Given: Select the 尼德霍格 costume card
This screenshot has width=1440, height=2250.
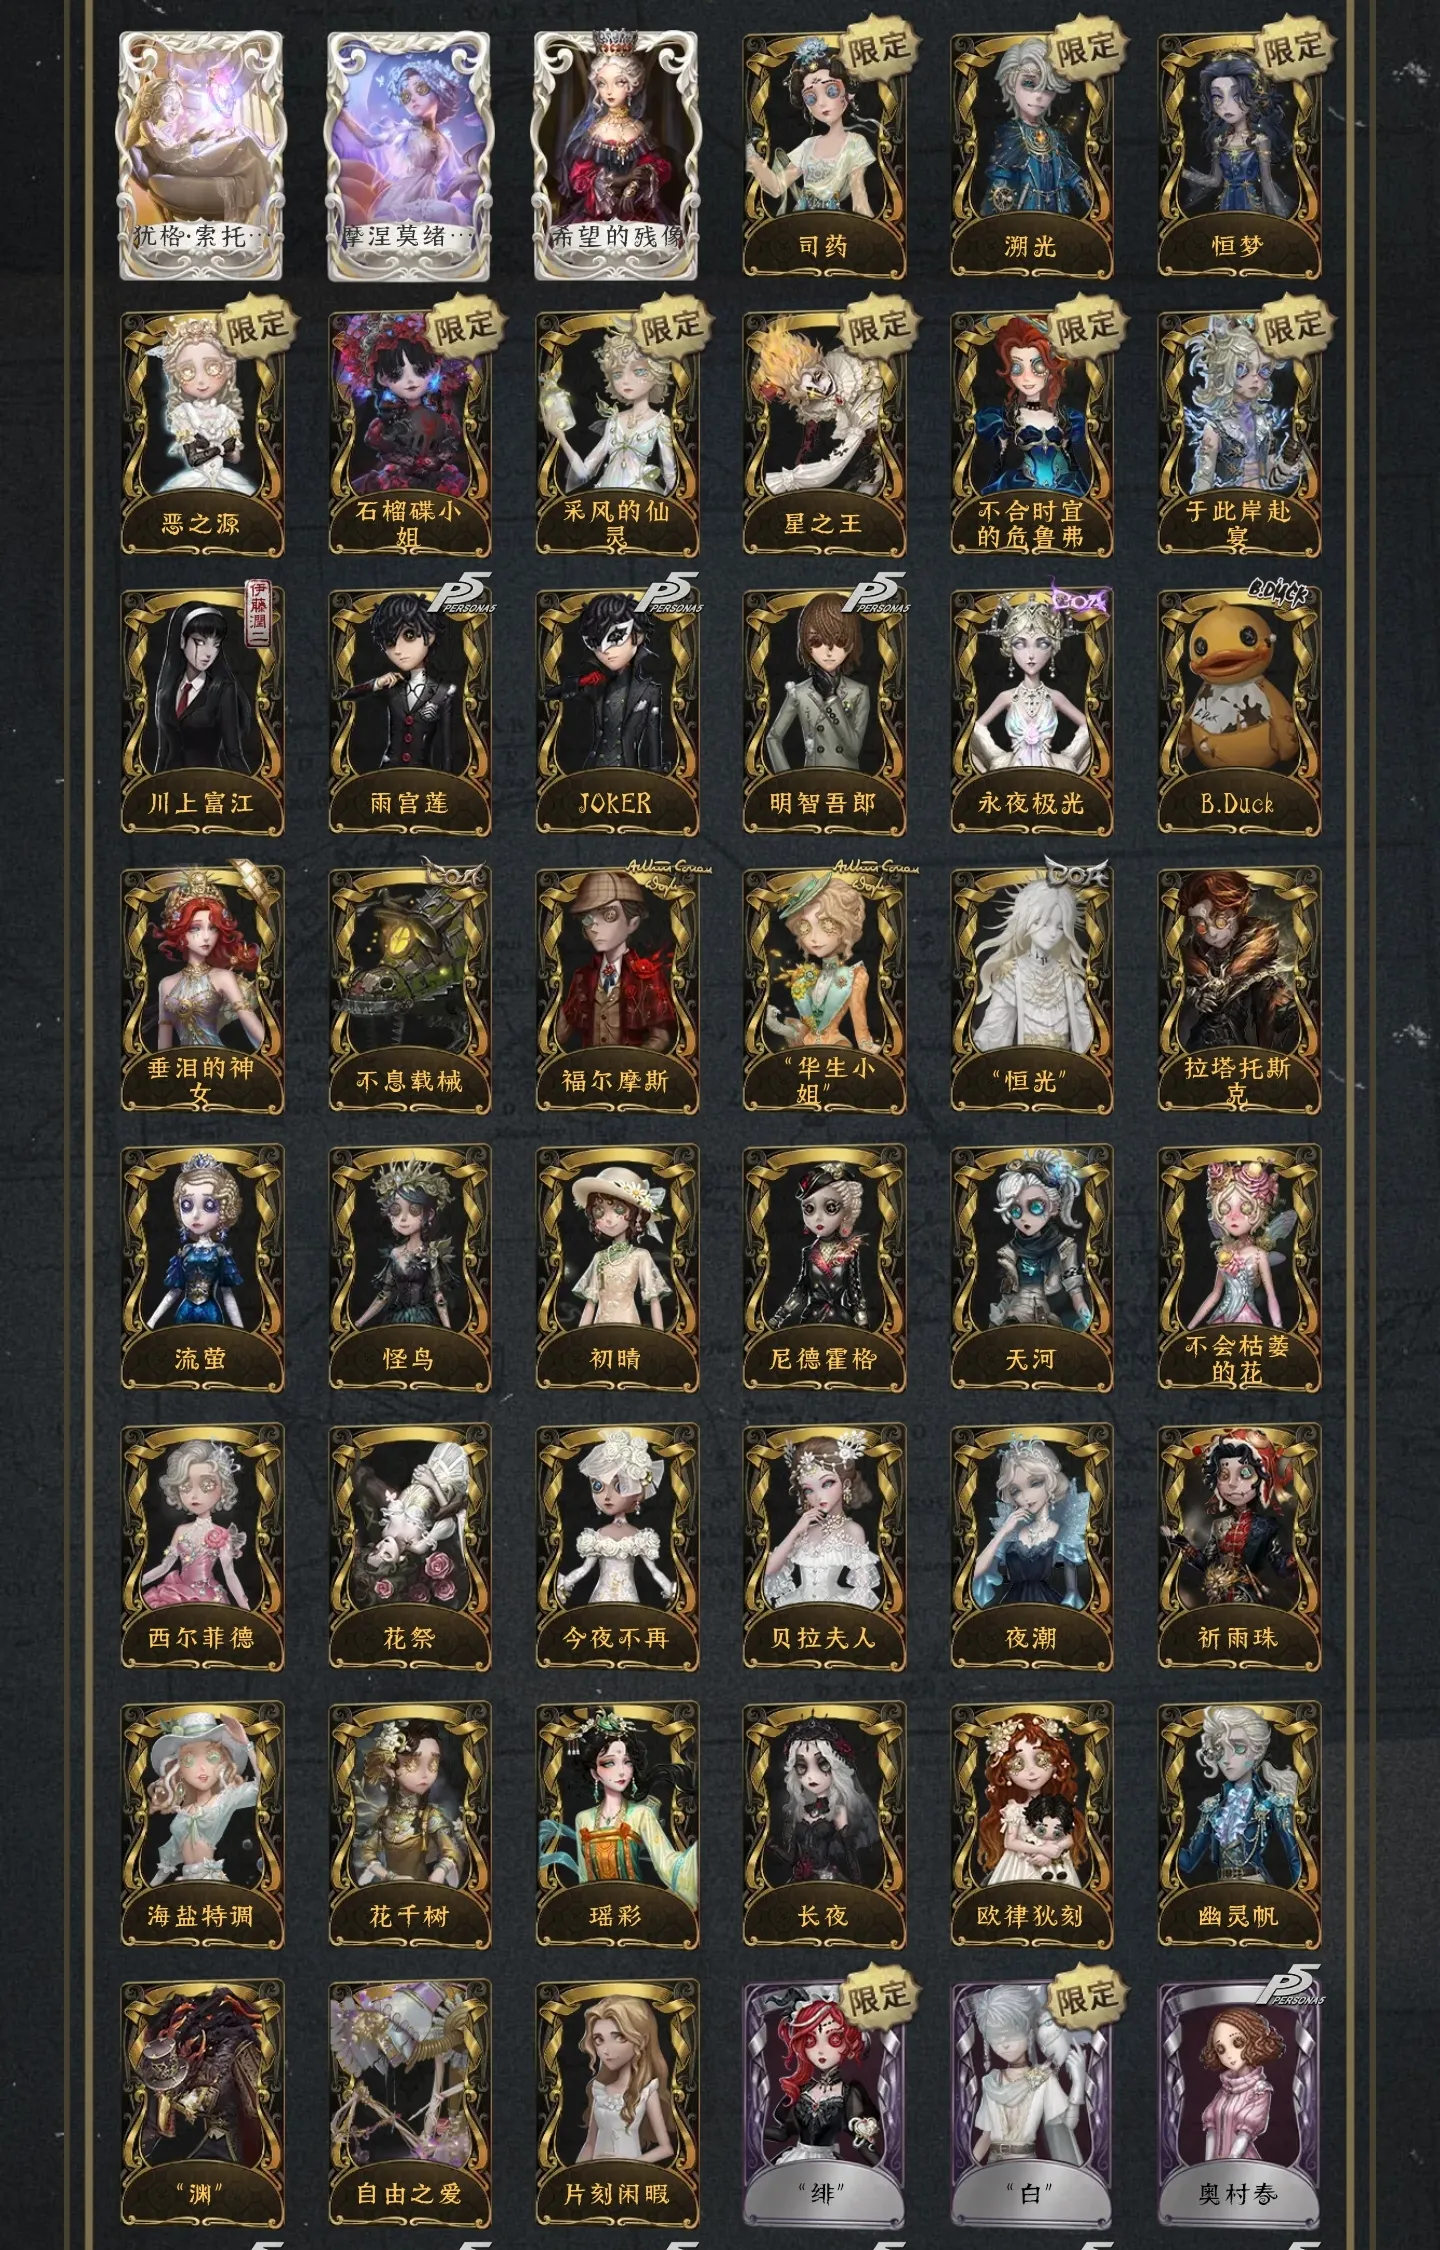Looking at the screenshot, I should [824, 1268].
